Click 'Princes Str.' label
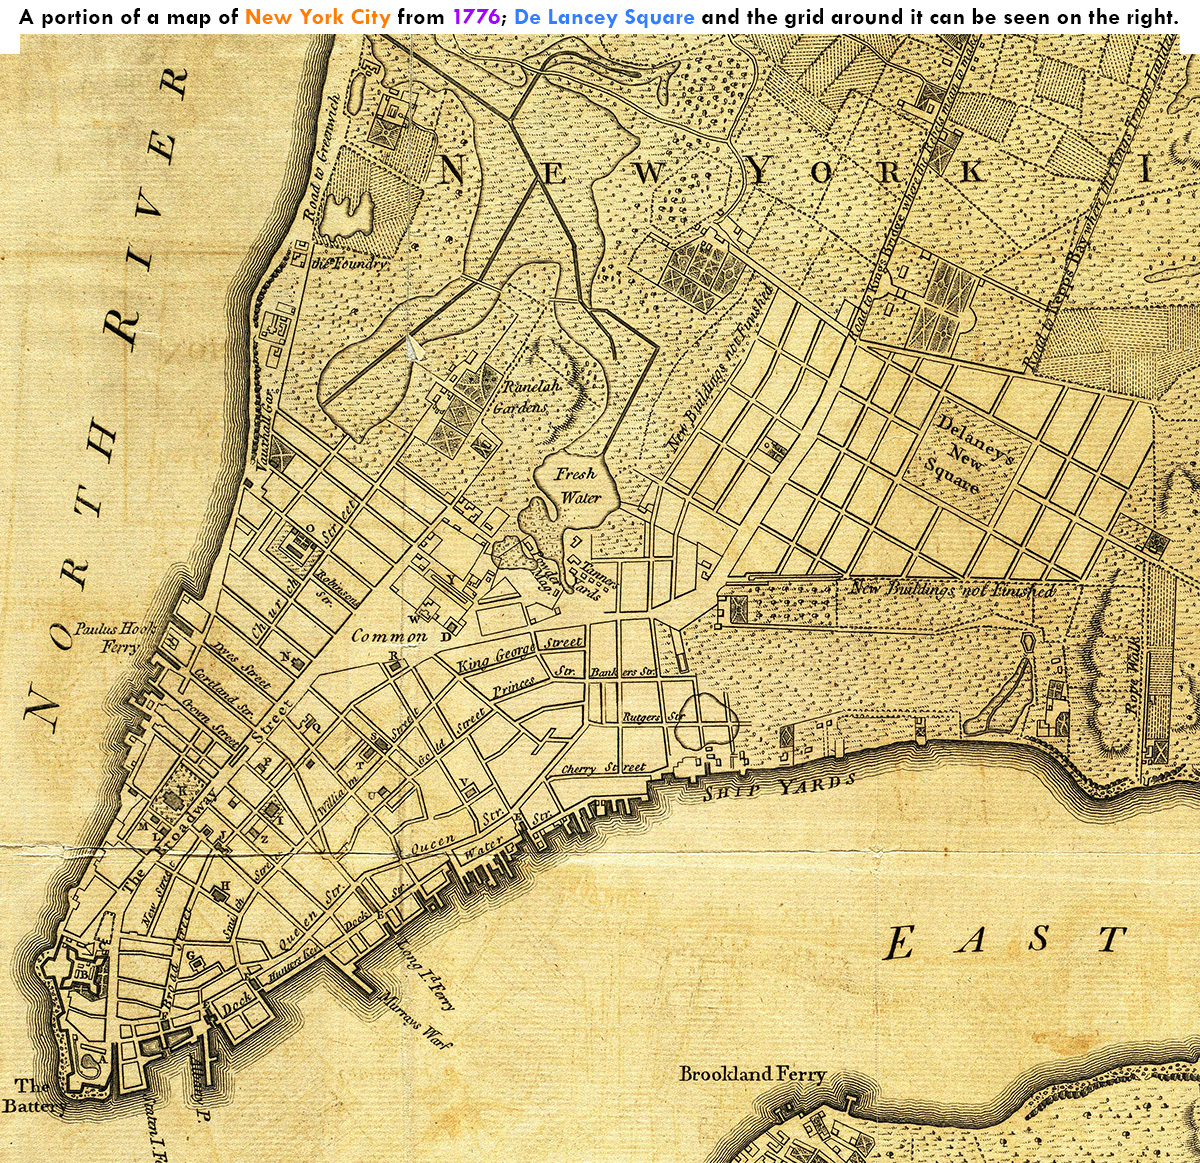 534,682
